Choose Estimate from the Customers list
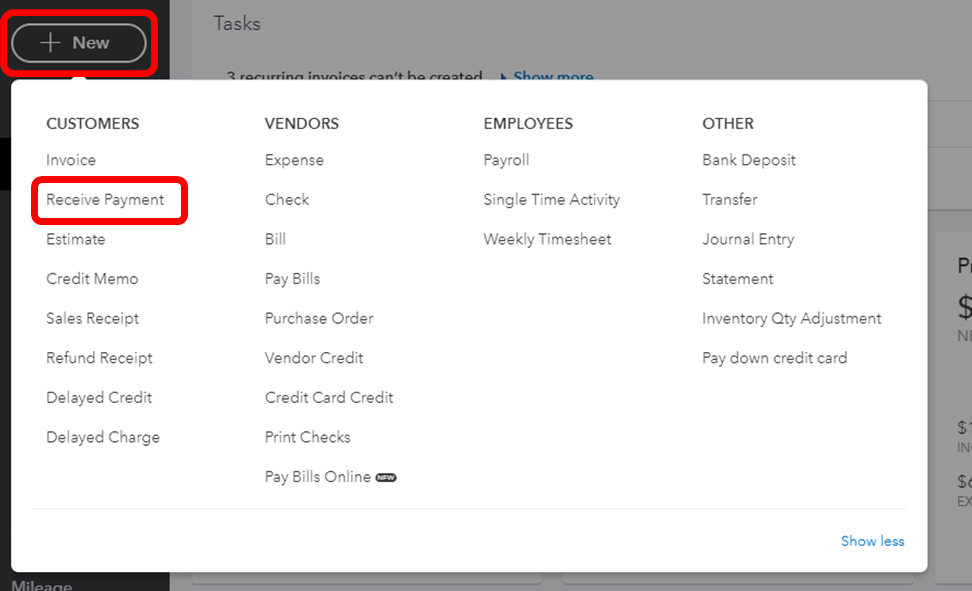Viewport: 972px width, 591px height. pos(76,239)
